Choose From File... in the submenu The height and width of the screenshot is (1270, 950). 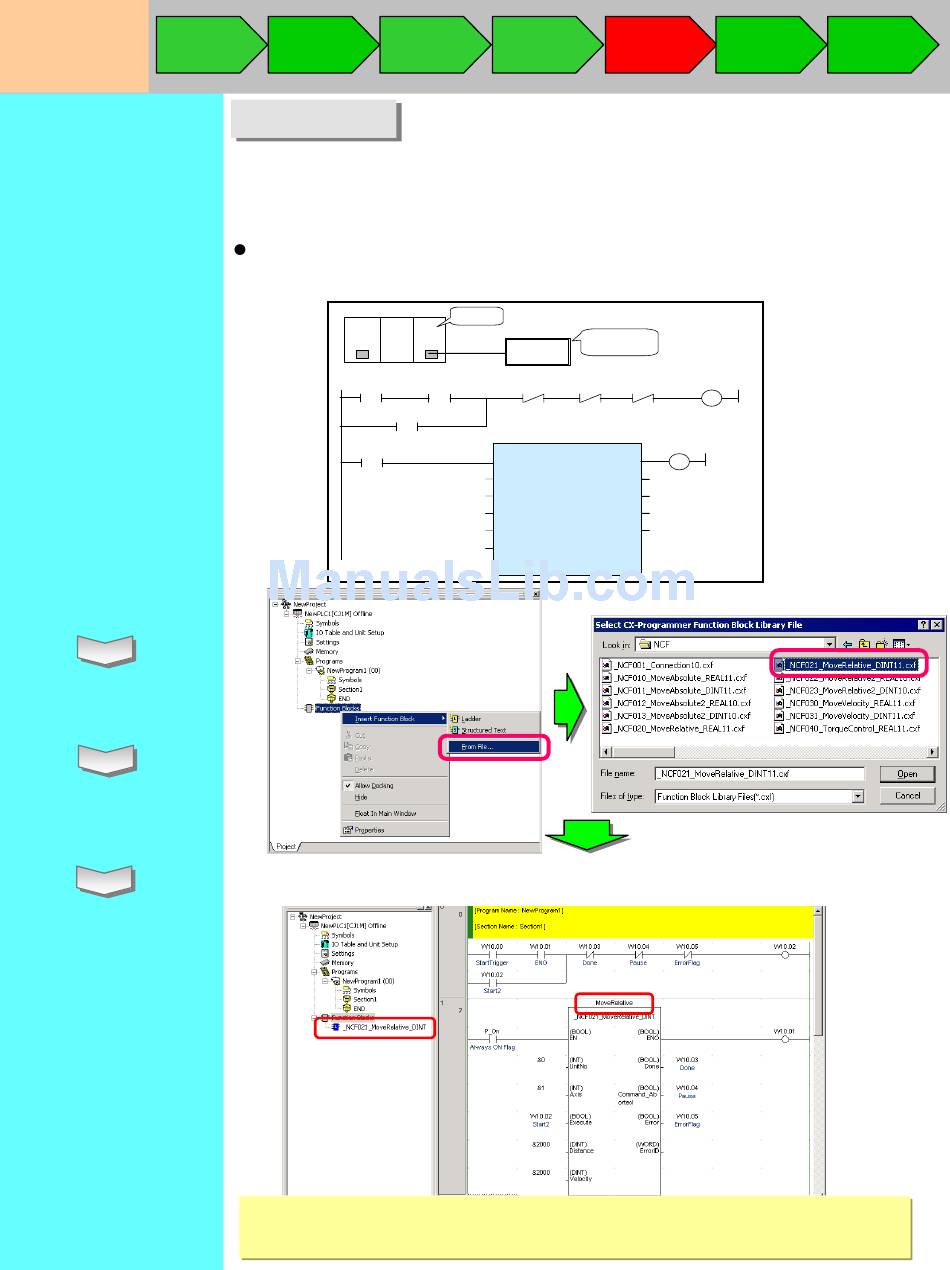[492, 746]
